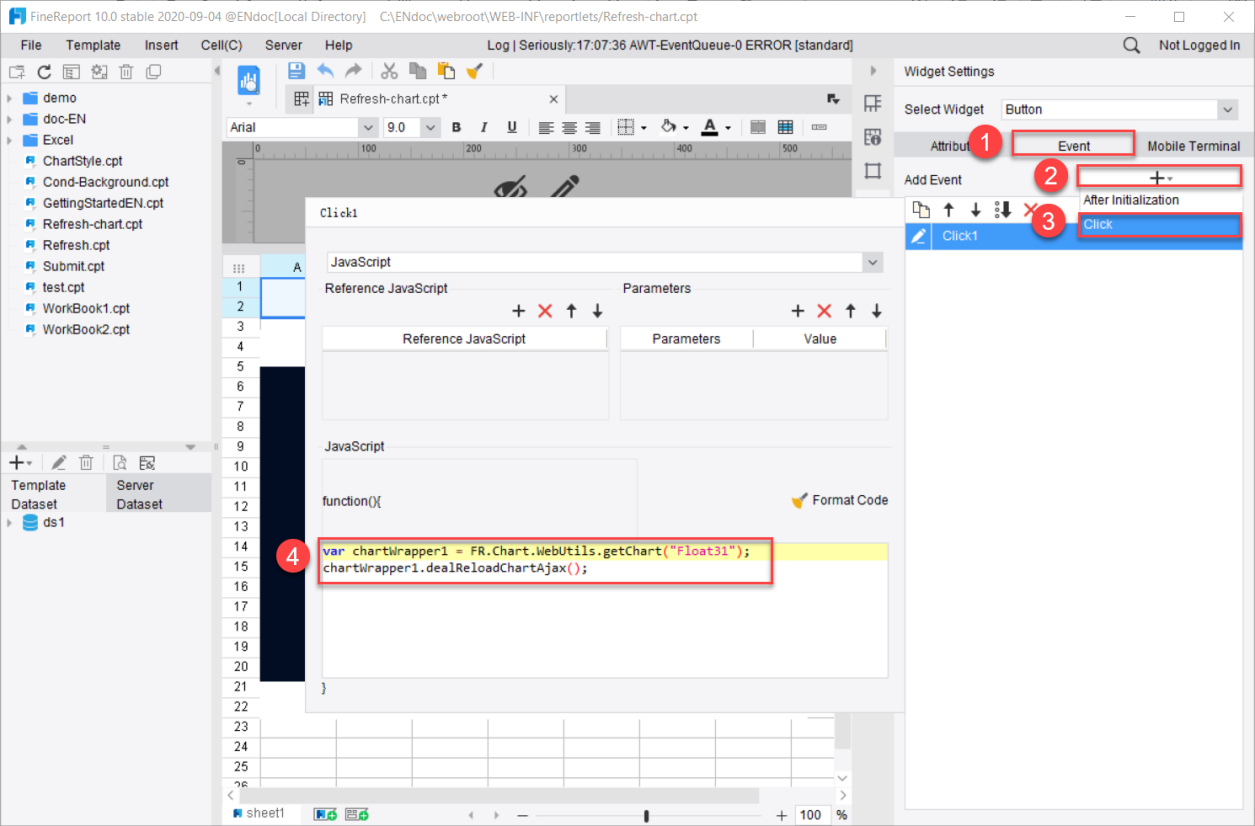This screenshot has width=1255, height=826.
Task: Choose After Initialization event
Action: click(1160, 200)
